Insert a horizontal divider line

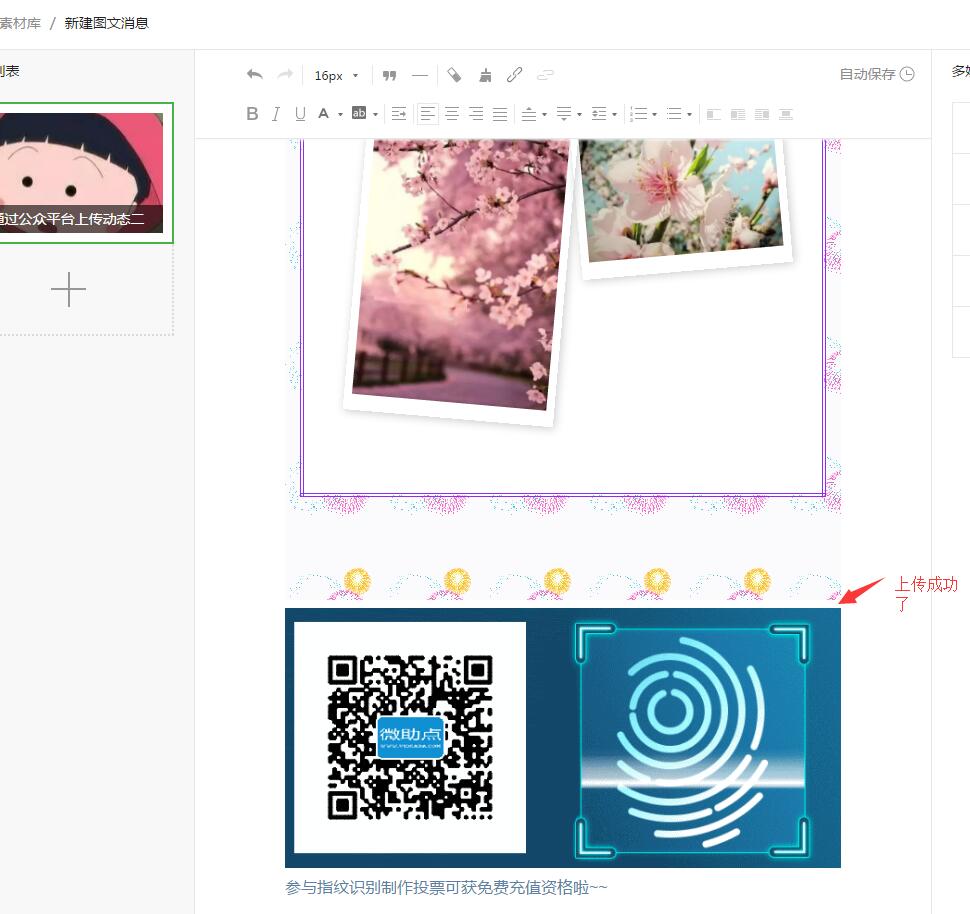(x=419, y=75)
